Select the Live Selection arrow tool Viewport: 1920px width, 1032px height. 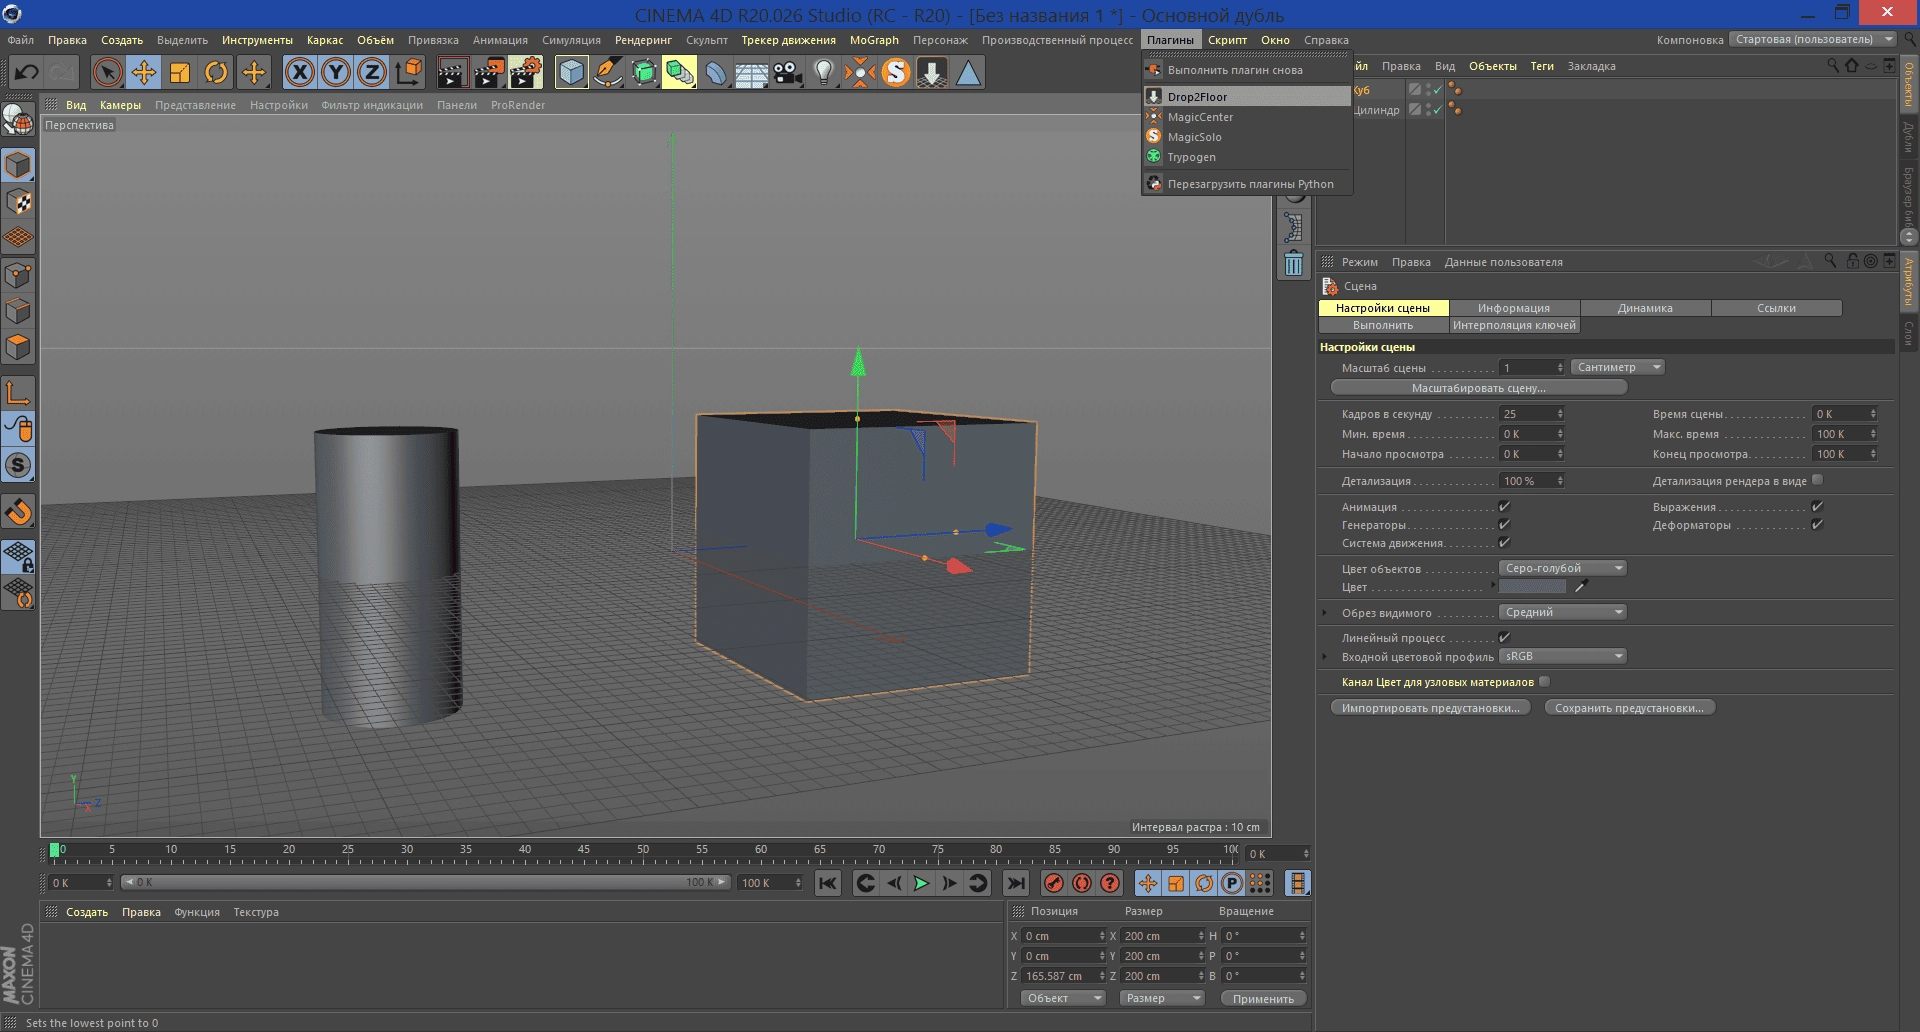(x=108, y=72)
